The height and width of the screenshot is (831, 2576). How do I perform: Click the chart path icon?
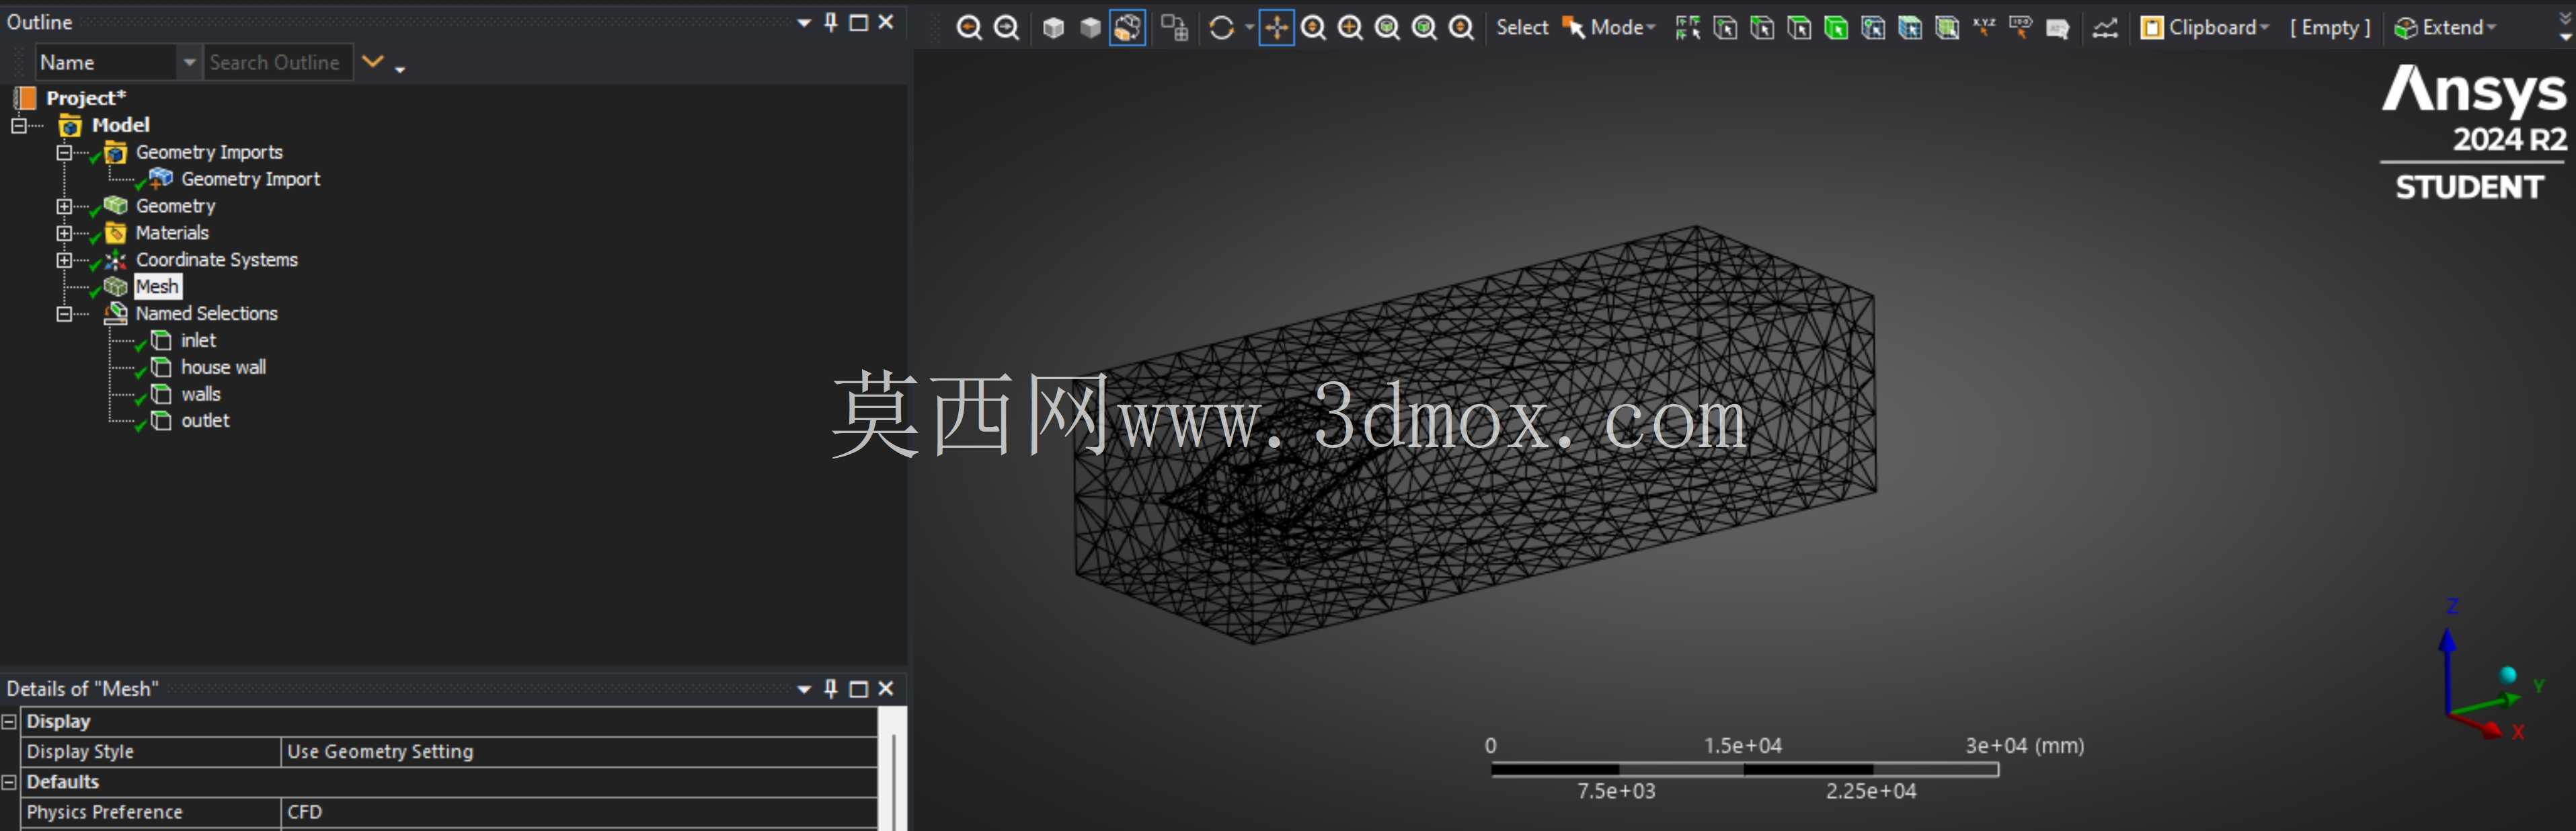[2105, 28]
